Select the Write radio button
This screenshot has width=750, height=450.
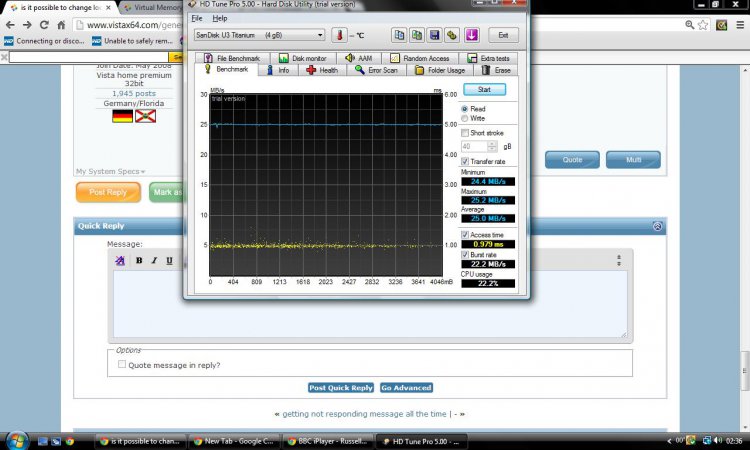[464, 118]
